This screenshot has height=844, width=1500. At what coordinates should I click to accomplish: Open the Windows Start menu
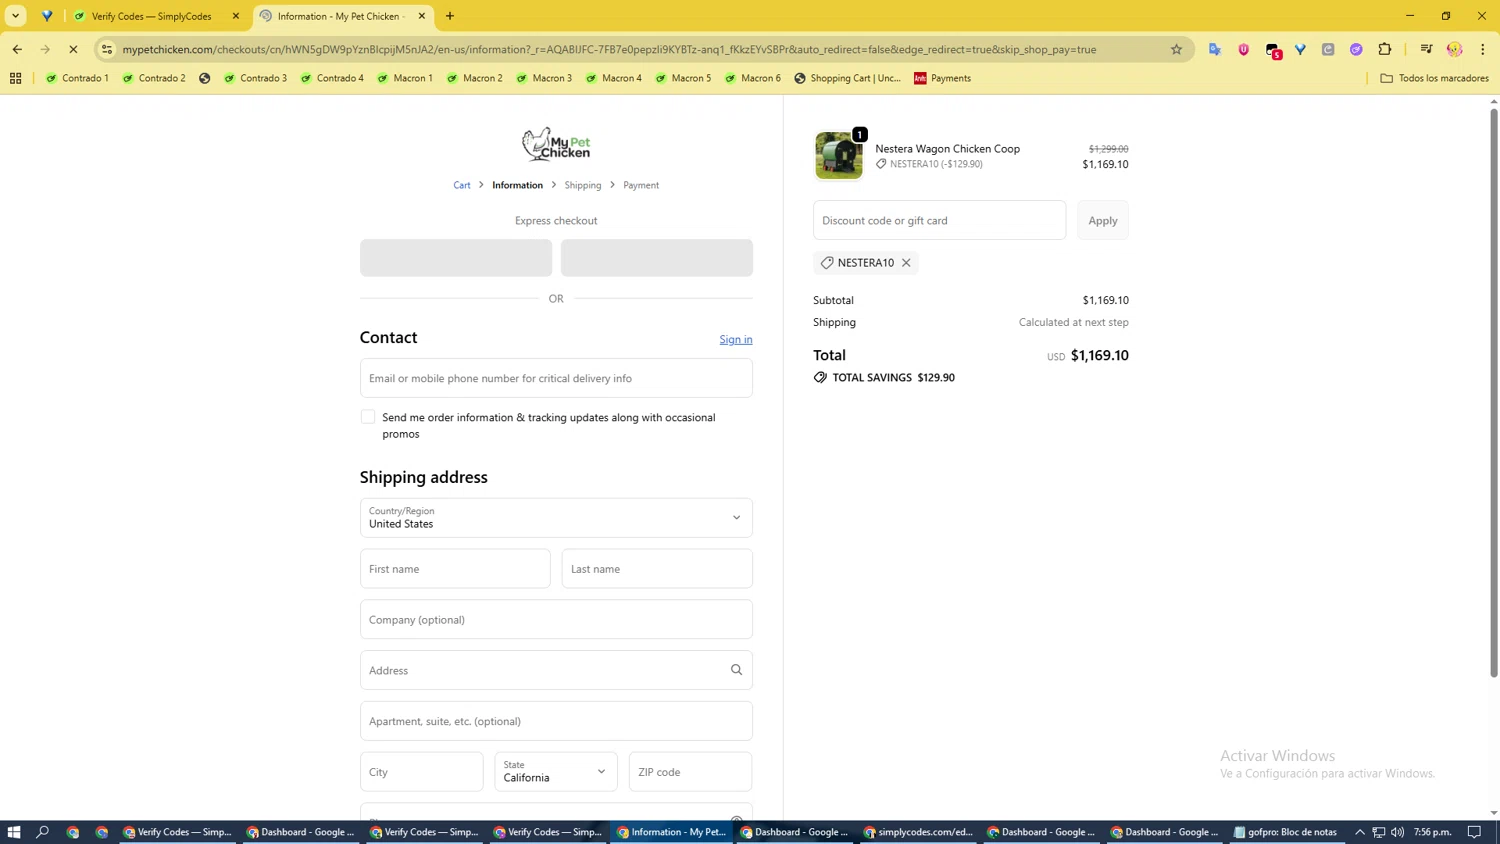point(14,832)
